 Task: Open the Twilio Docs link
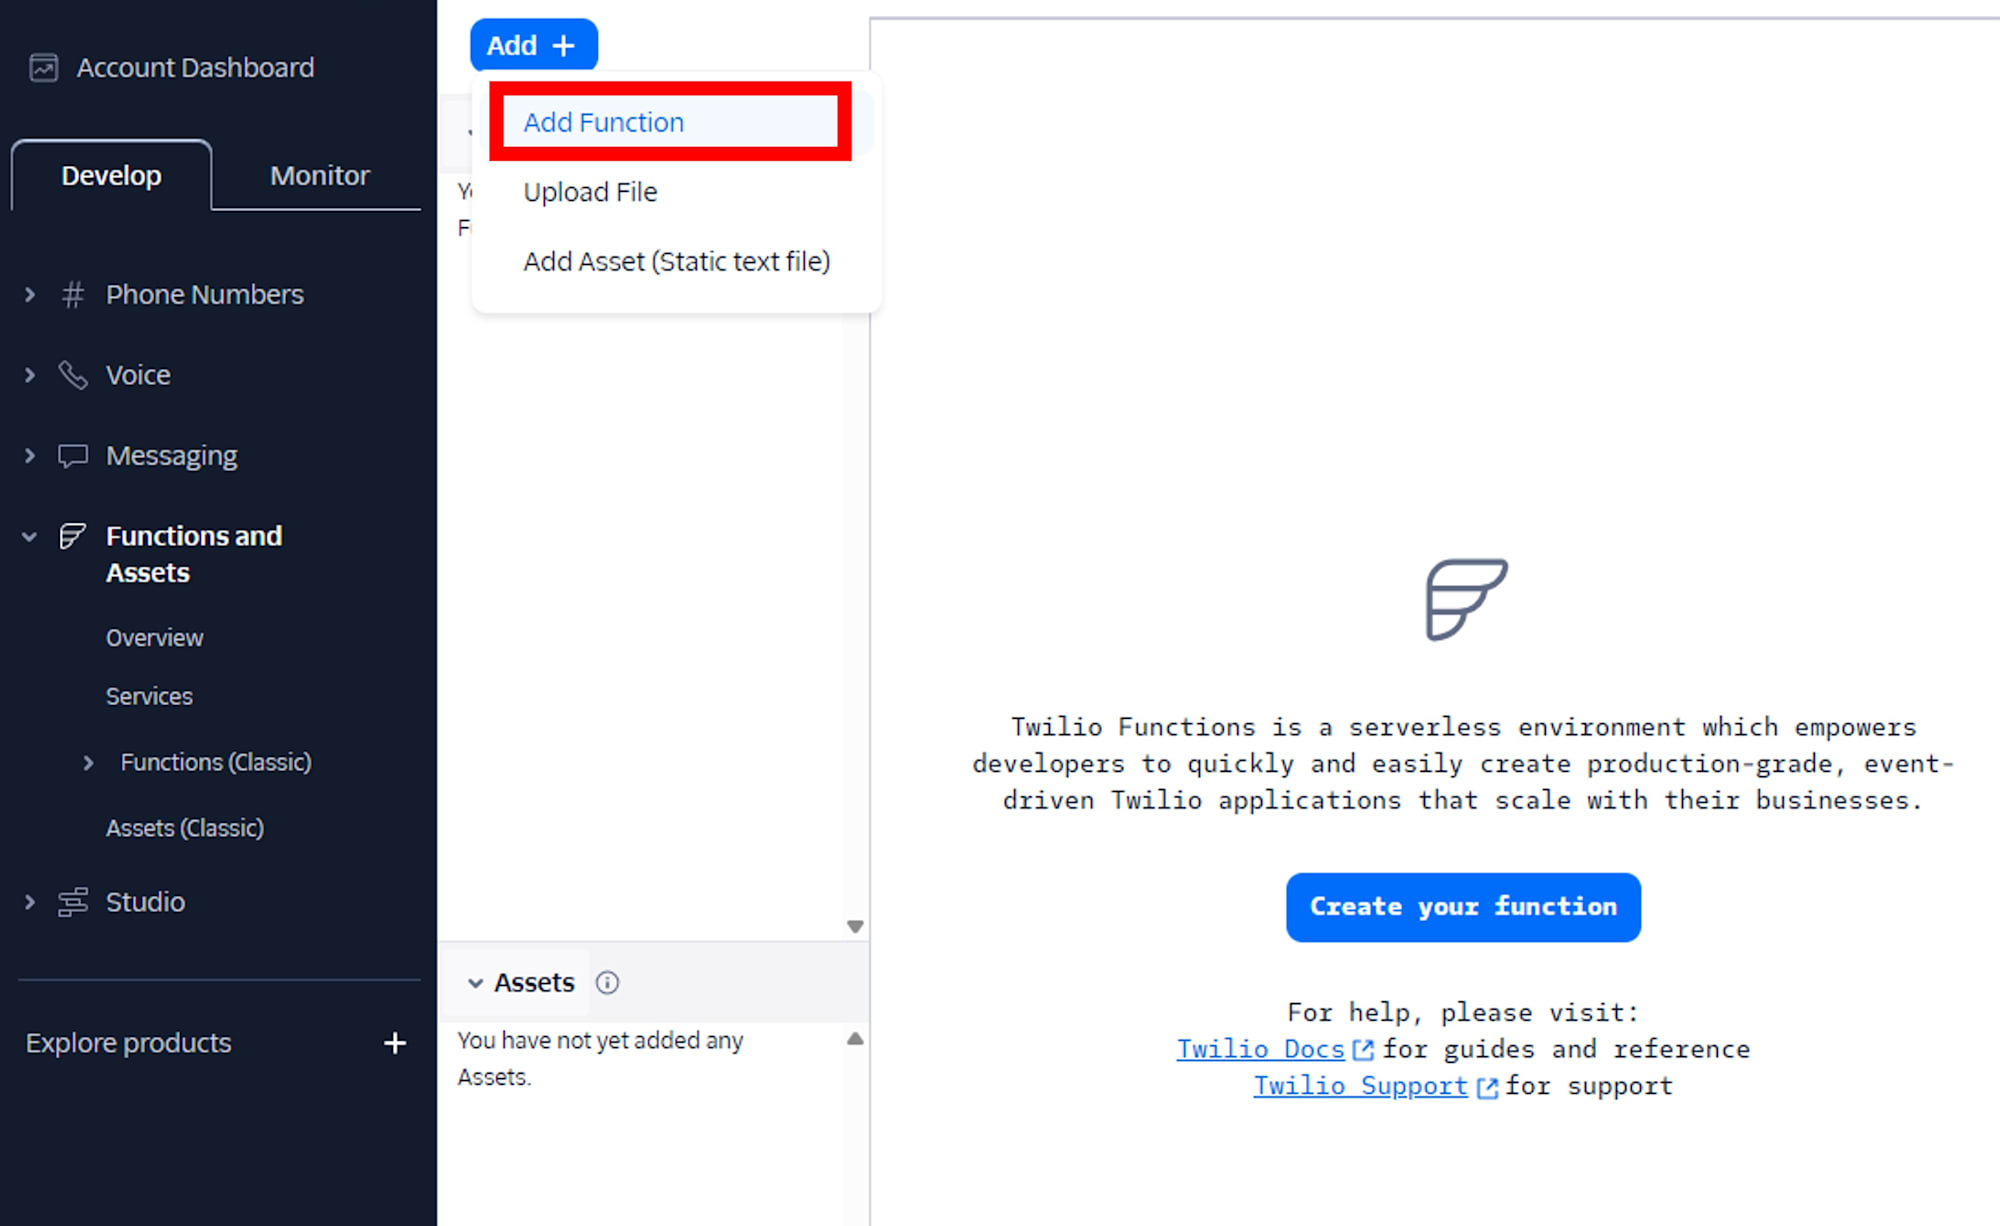(x=1260, y=1049)
